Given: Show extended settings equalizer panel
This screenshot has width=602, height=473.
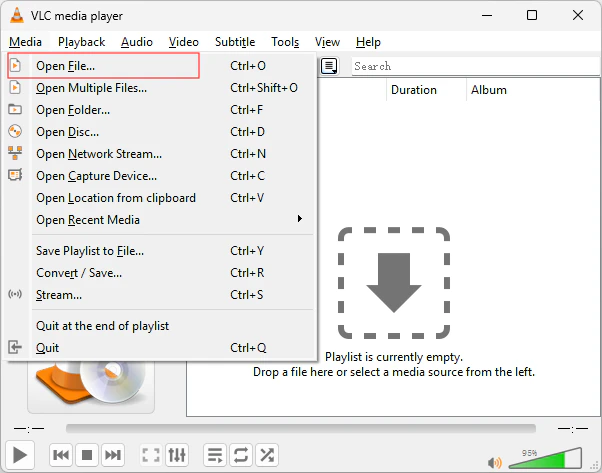Looking at the screenshot, I should coord(177,455).
